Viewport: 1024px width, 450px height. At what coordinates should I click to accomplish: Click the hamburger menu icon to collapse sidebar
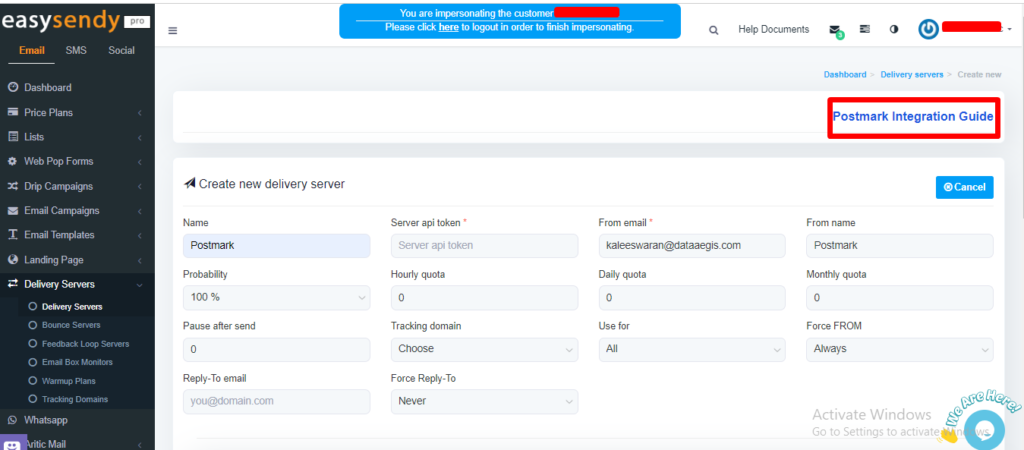click(x=173, y=30)
